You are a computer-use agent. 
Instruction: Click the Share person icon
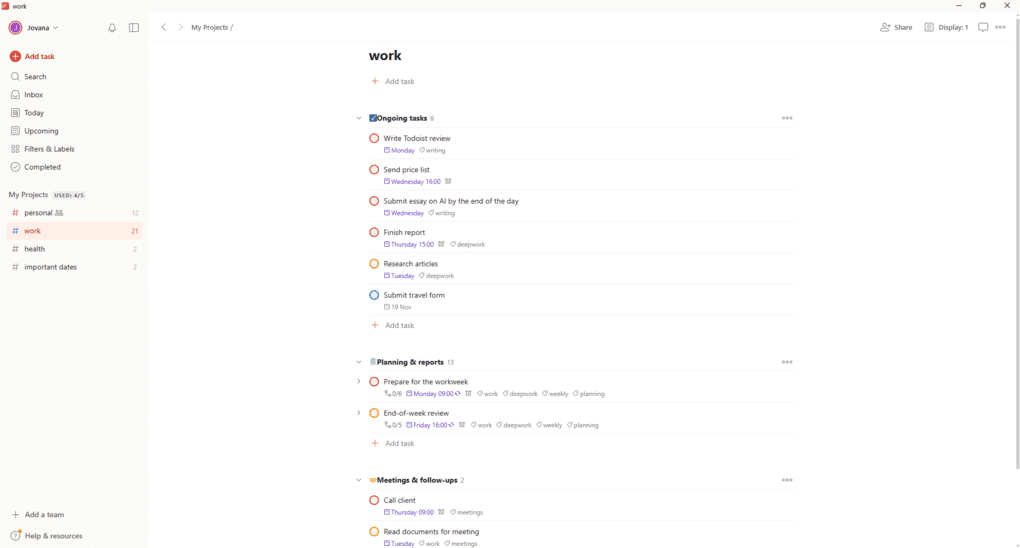click(x=885, y=27)
